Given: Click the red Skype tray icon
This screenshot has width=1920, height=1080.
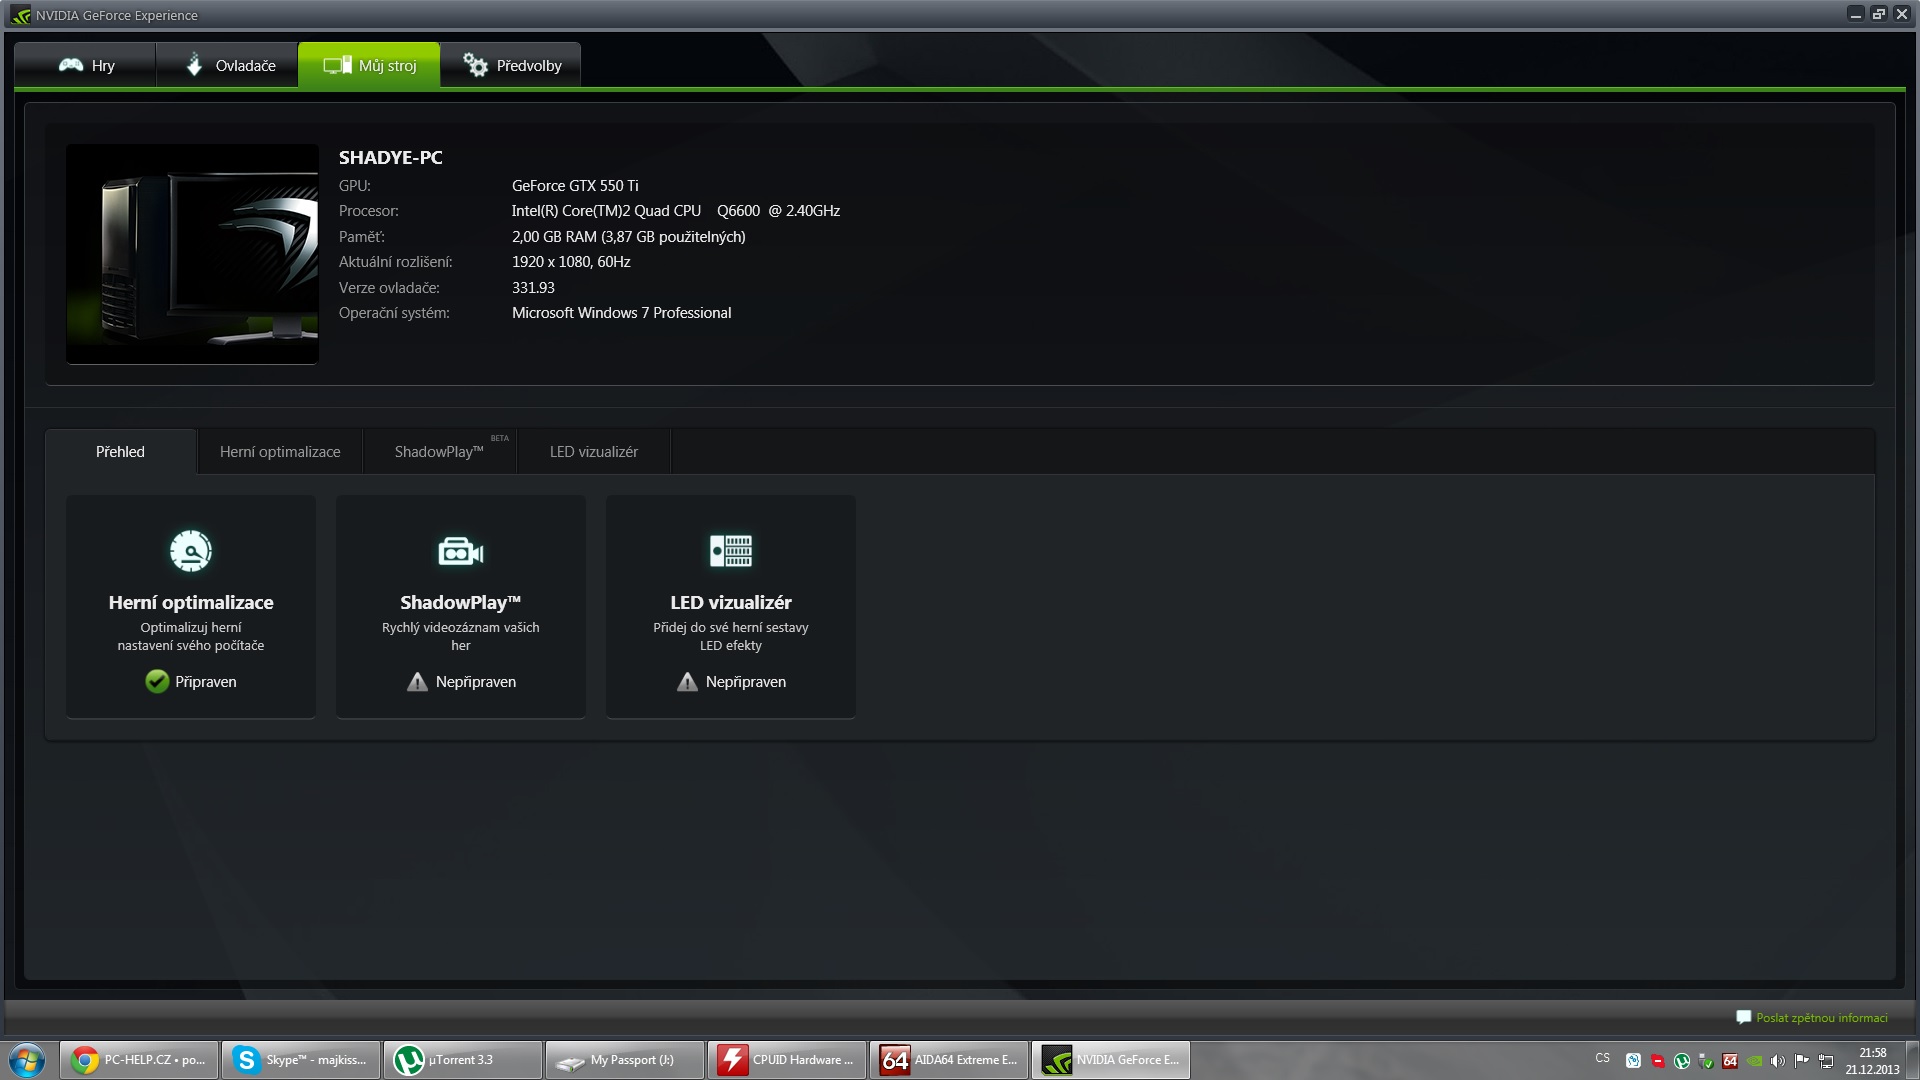Looking at the screenshot, I should coord(1658,1061).
